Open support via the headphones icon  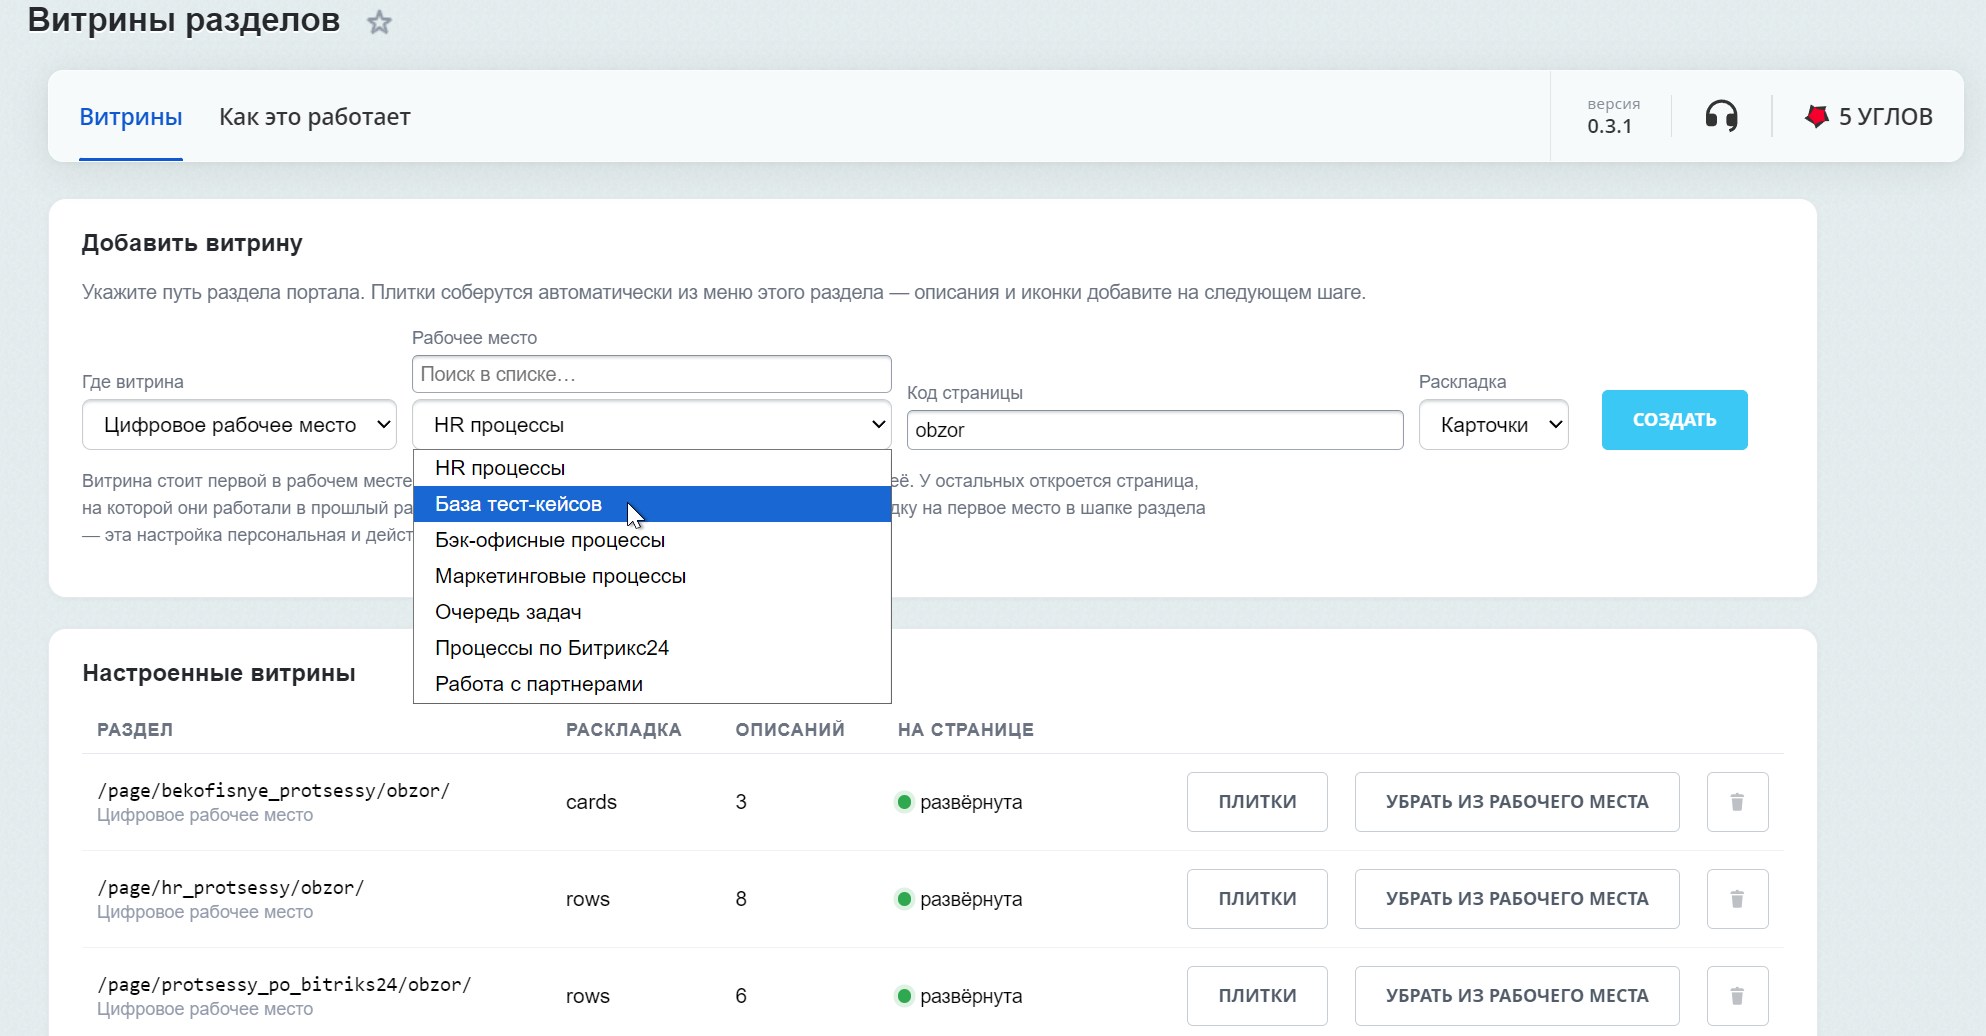pyautogui.click(x=1721, y=116)
